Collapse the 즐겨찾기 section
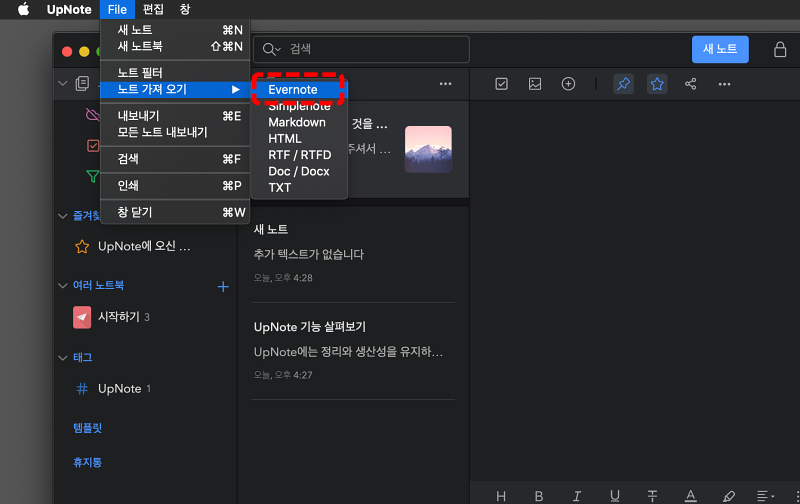 63,216
